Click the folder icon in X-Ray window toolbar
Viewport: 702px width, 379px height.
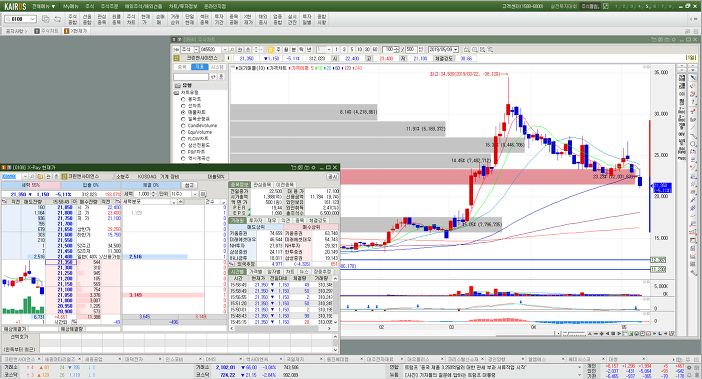click(40, 177)
